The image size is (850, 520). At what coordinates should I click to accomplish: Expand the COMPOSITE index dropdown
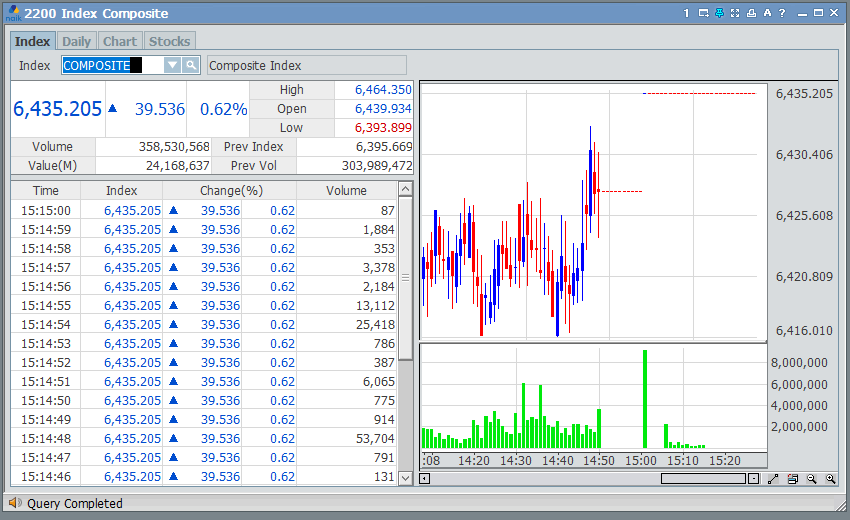coord(172,65)
